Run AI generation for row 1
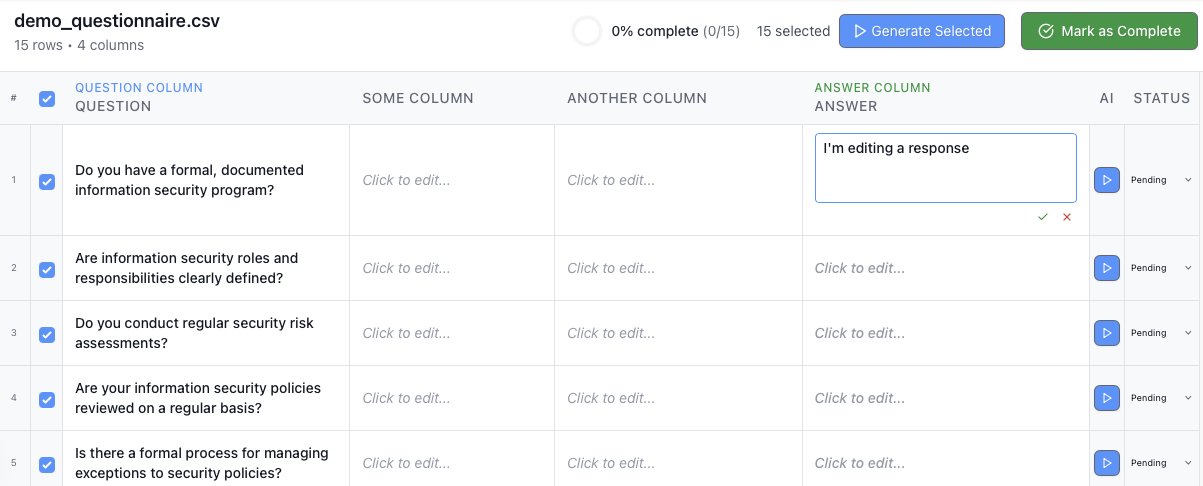The width and height of the screenshot is (1203, 486). point(1106,180)
